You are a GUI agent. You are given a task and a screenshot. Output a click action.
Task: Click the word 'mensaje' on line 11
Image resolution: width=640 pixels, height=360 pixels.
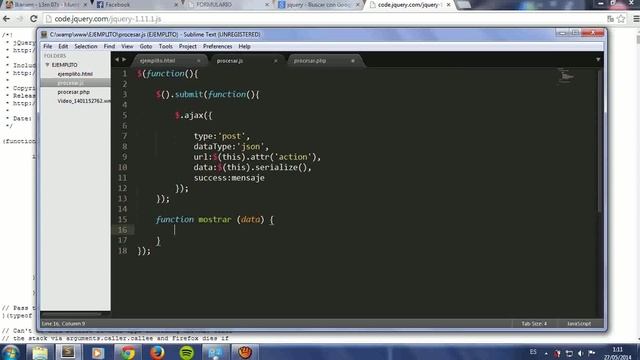(248, 178)
